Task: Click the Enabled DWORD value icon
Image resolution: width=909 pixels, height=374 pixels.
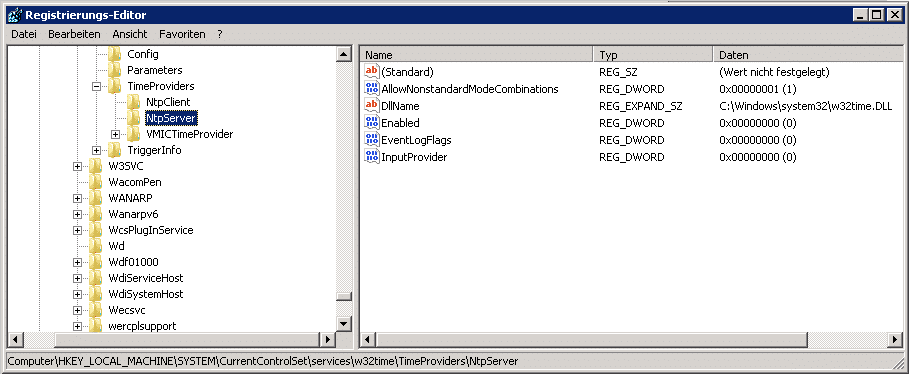Action: 371,123
